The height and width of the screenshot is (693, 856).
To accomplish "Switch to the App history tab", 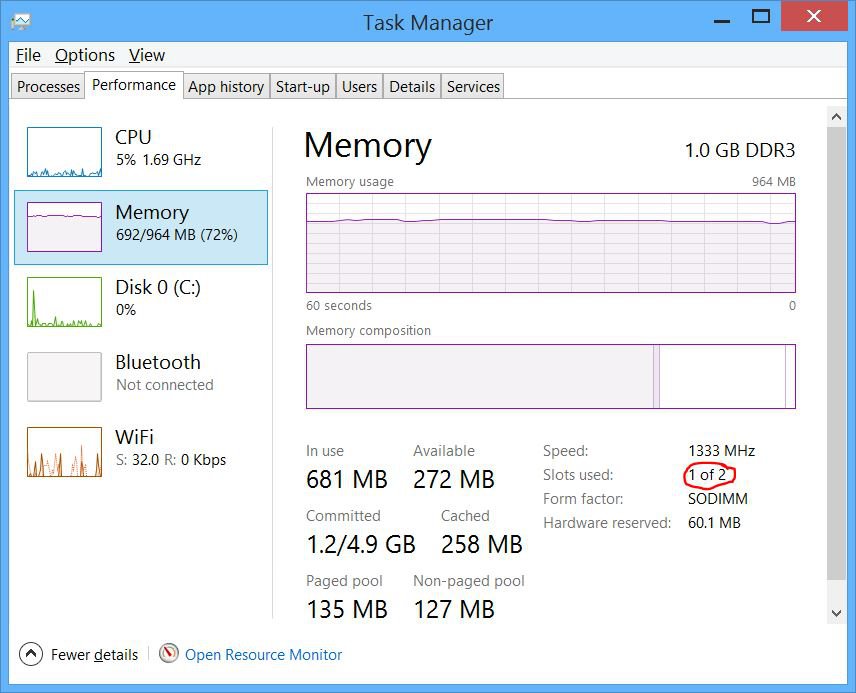I will click(x=226, y=87).
